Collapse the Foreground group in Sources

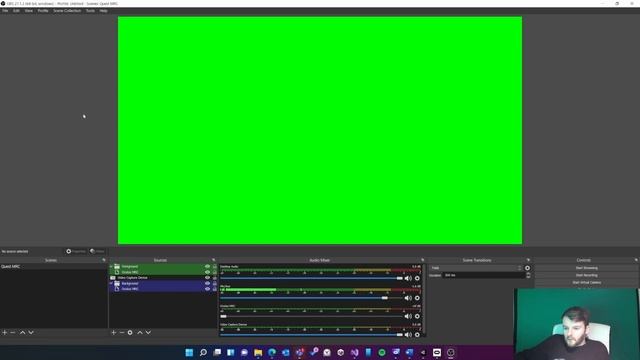111,267
